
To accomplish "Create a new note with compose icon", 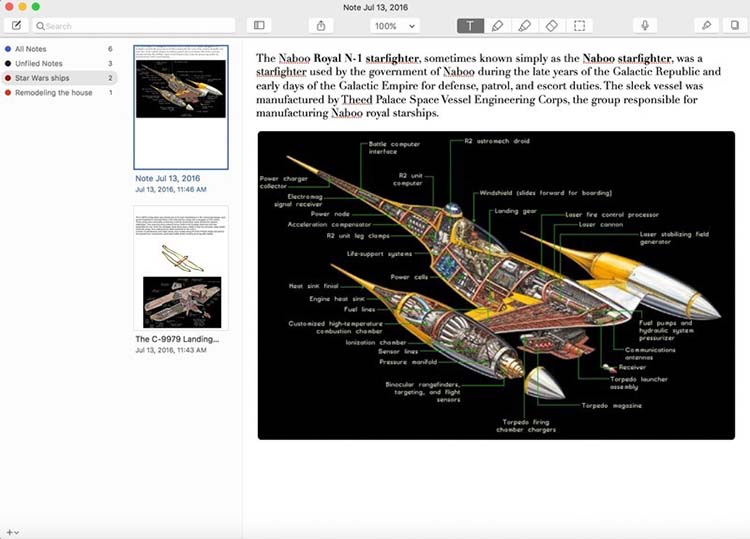I will [x=16, y=26].
